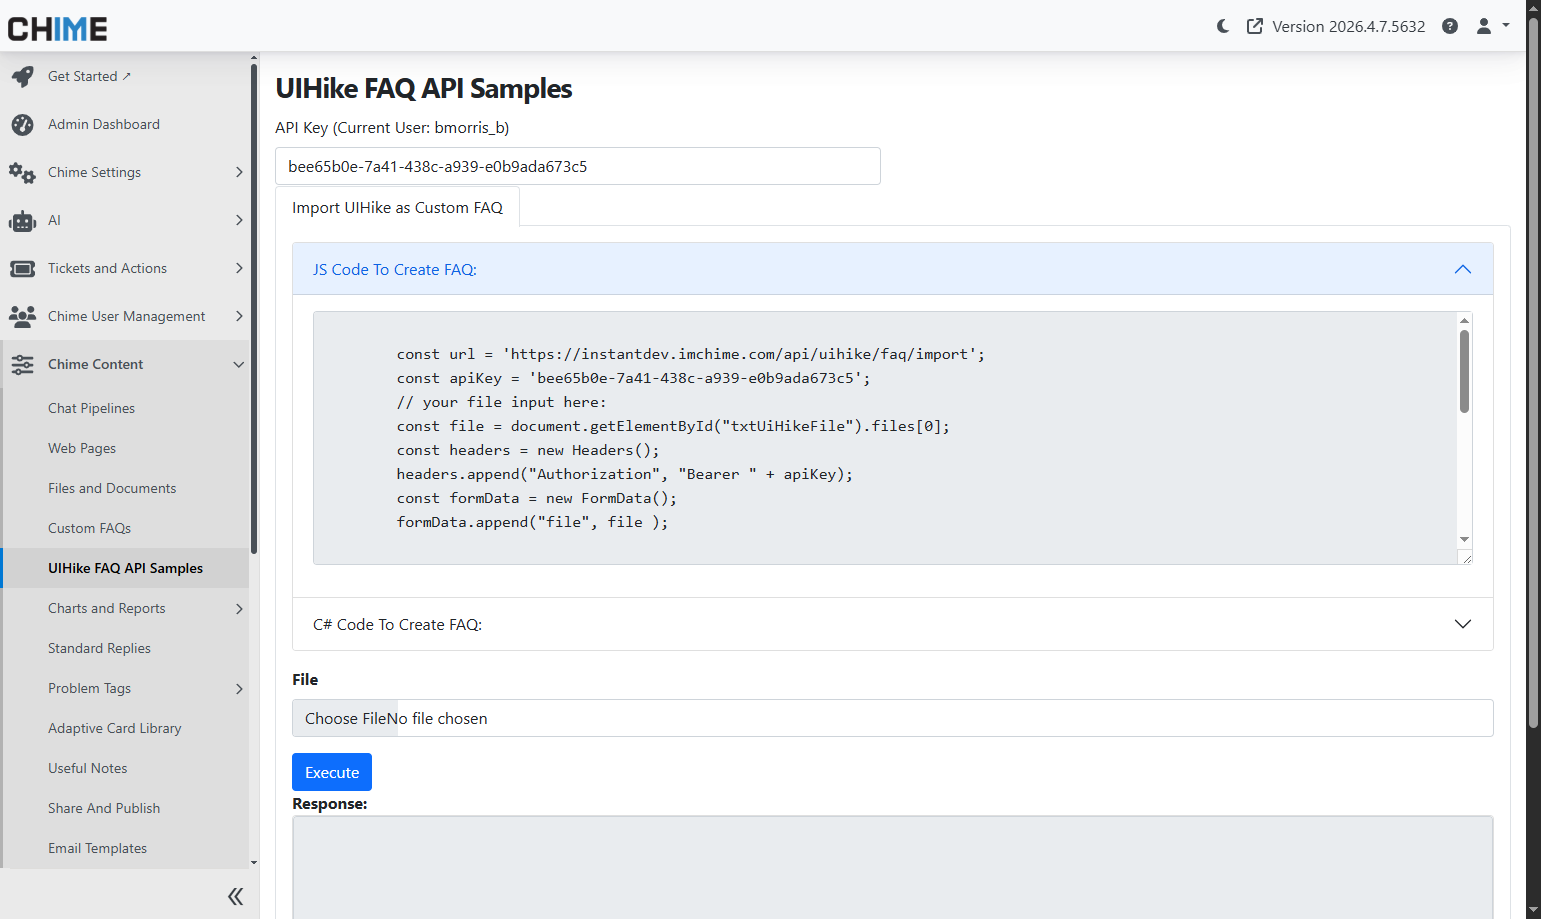
Task: Click the Admin Dashboard globe icon
Action: pos(22,124)
